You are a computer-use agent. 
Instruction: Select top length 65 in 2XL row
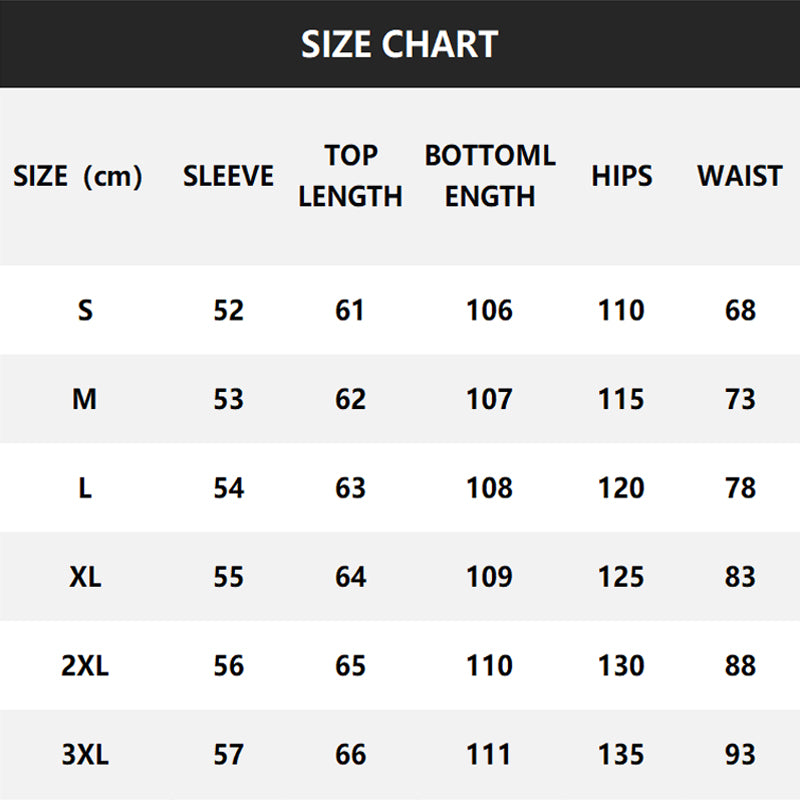[351, 666]
